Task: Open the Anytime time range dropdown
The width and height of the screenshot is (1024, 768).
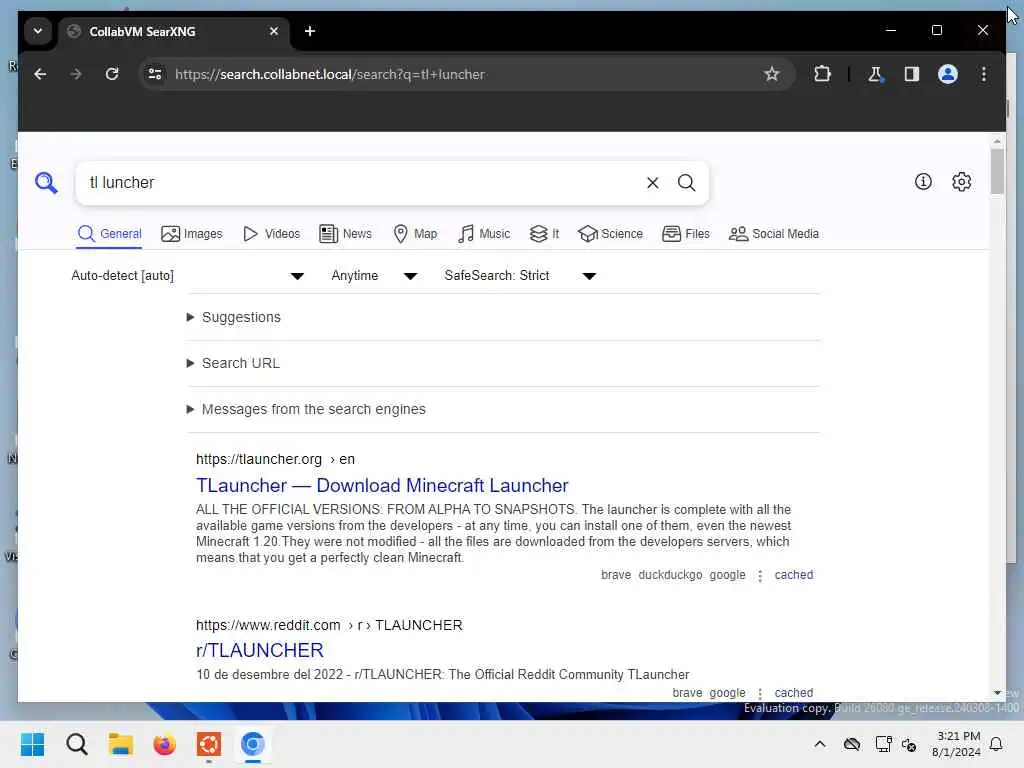Action: 374,276
